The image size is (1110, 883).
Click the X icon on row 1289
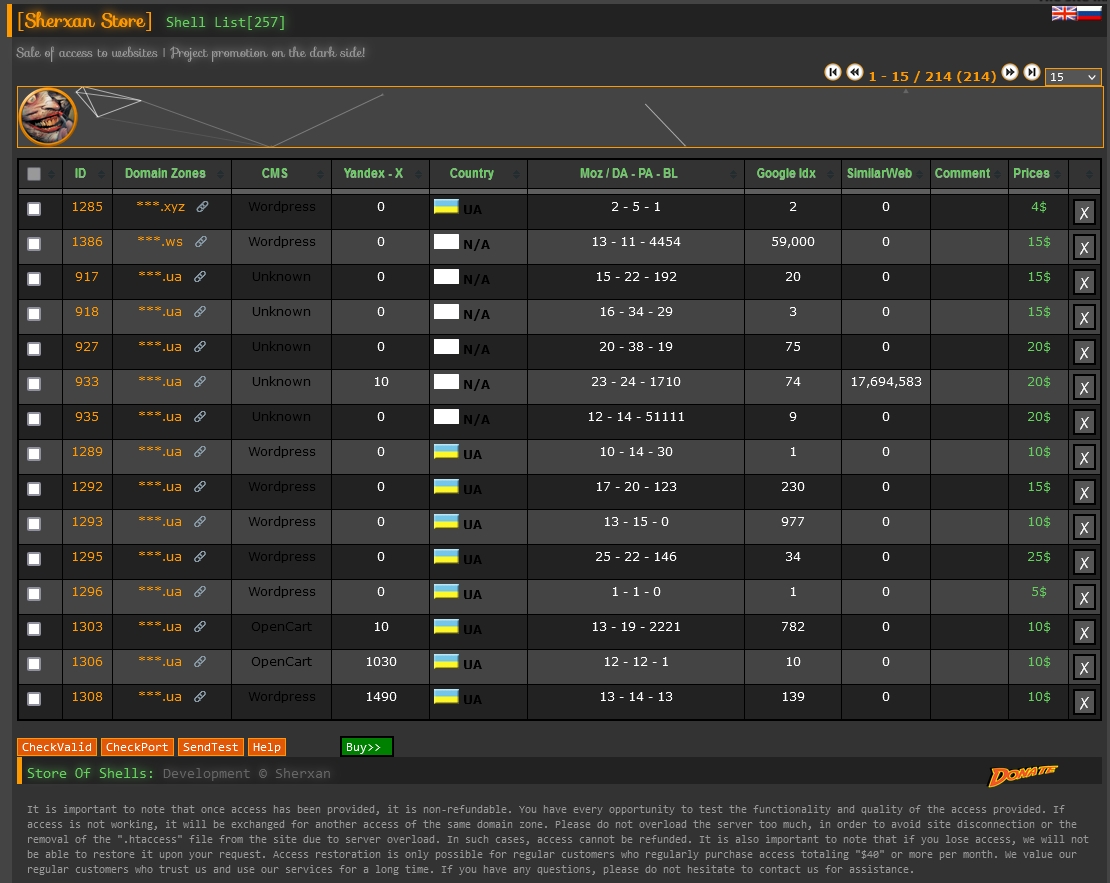(1084, 457)
